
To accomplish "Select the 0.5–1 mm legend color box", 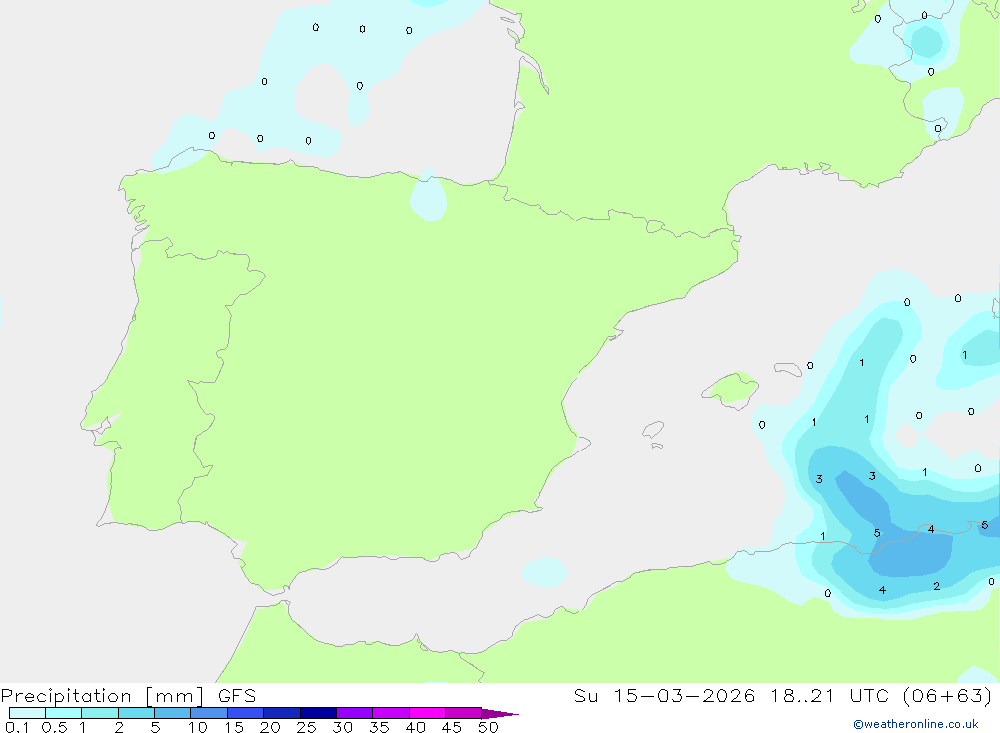I will (63, 713).
